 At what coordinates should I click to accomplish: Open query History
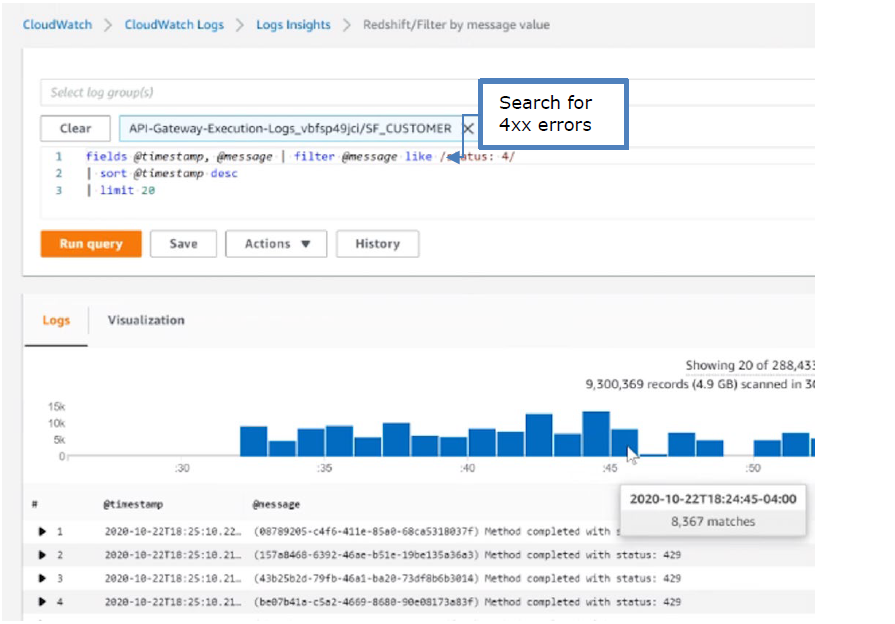pos(376,244)
